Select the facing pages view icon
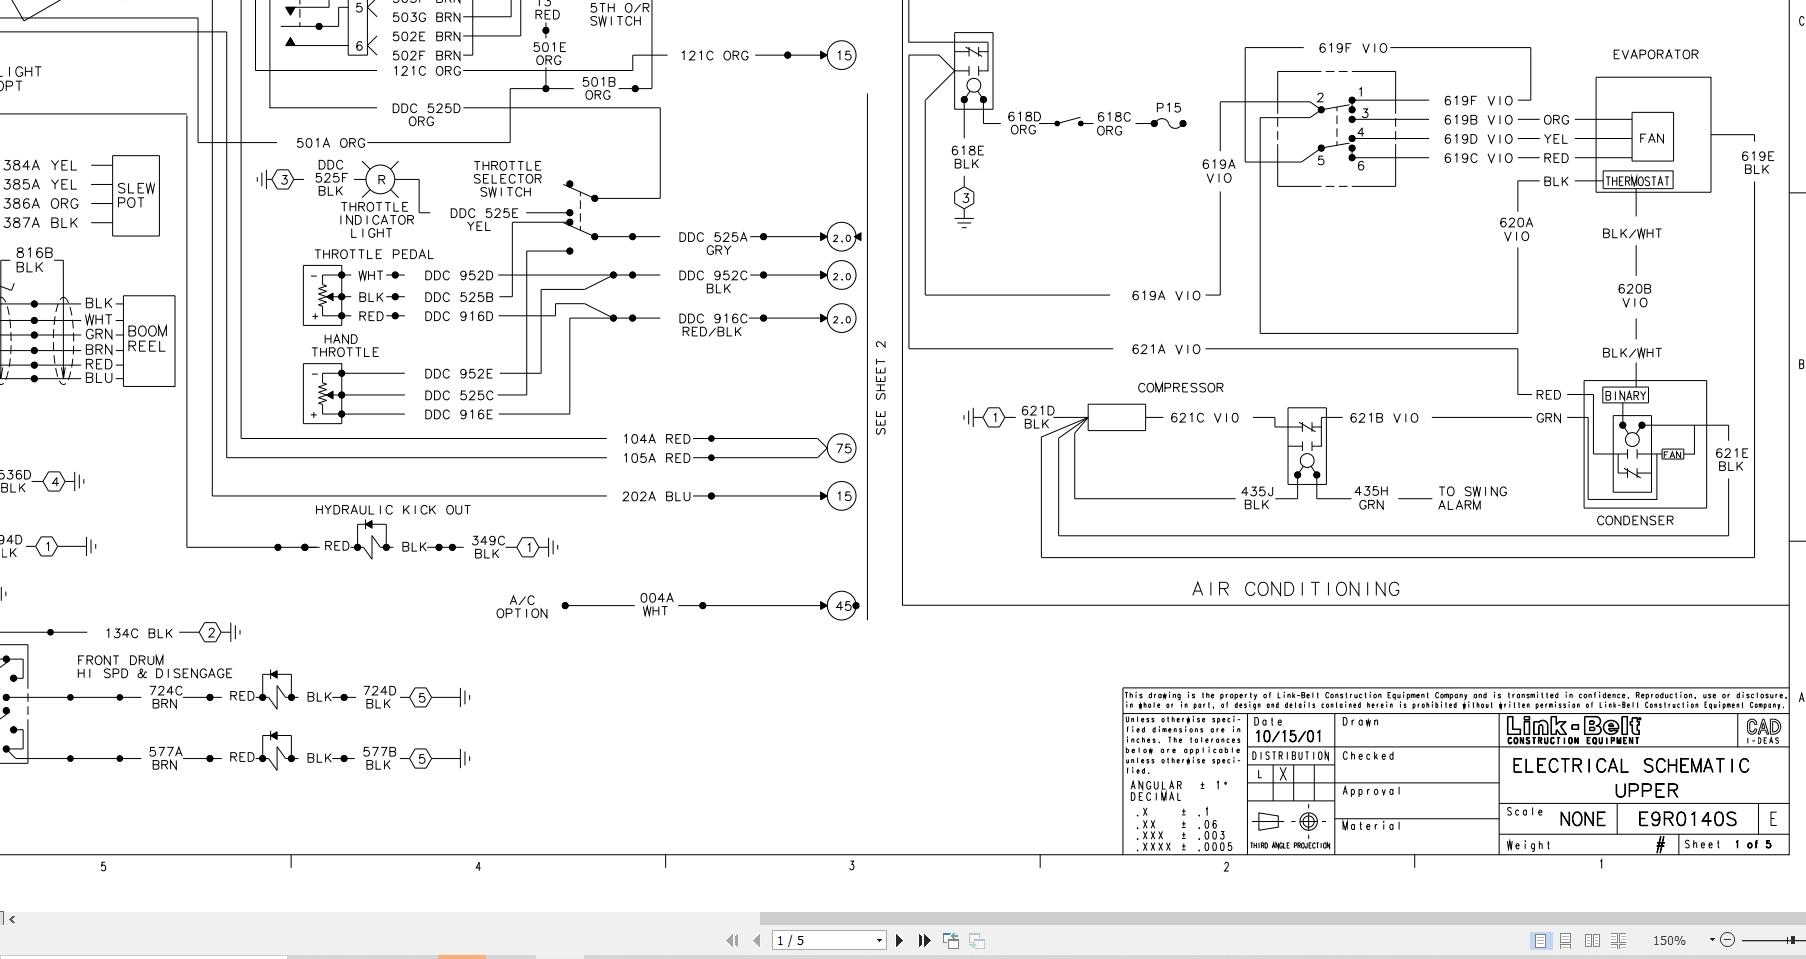The width and height of the screenshot is (1806, 959). click(x=1592, y=941)
